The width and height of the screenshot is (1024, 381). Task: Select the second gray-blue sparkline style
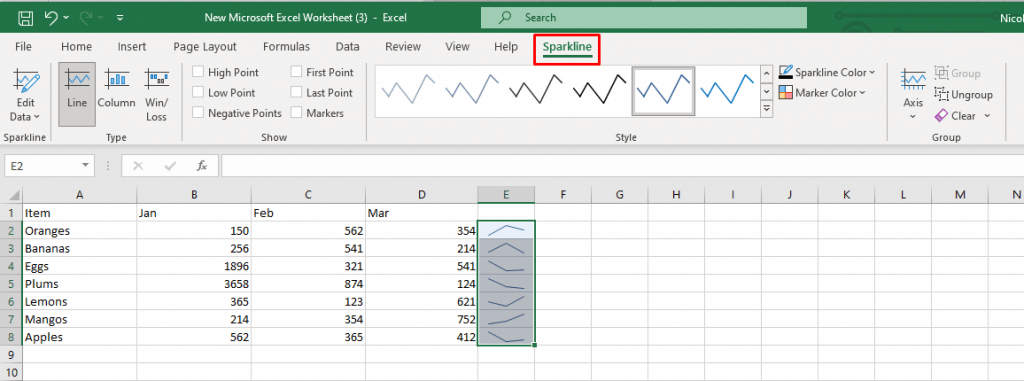[x=472, y=90]
